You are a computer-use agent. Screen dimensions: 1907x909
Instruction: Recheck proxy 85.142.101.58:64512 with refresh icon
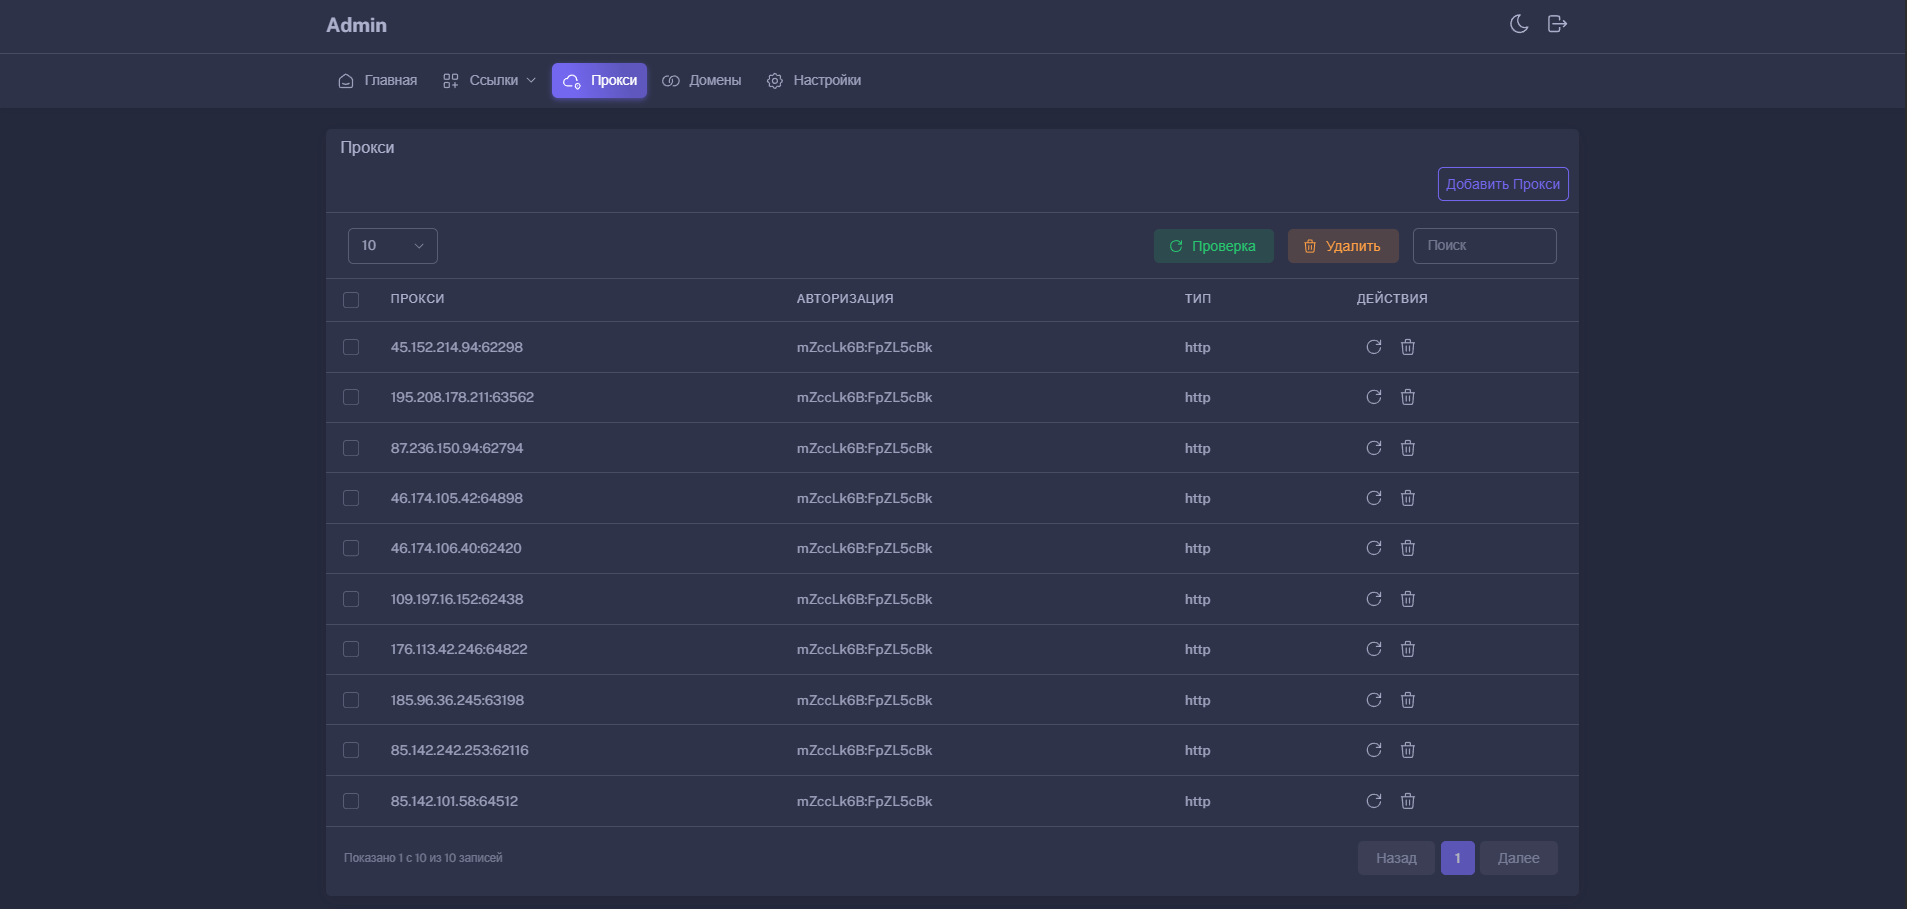tap(1374, 801)
